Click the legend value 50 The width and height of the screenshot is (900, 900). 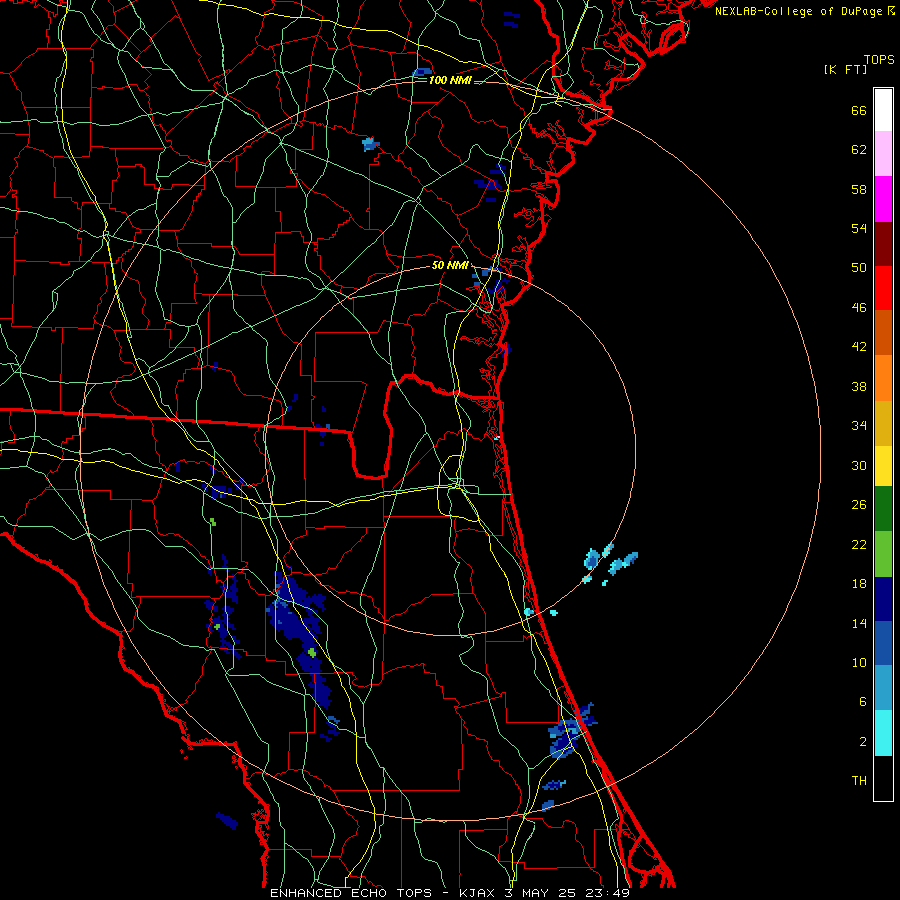click(859, 268)
